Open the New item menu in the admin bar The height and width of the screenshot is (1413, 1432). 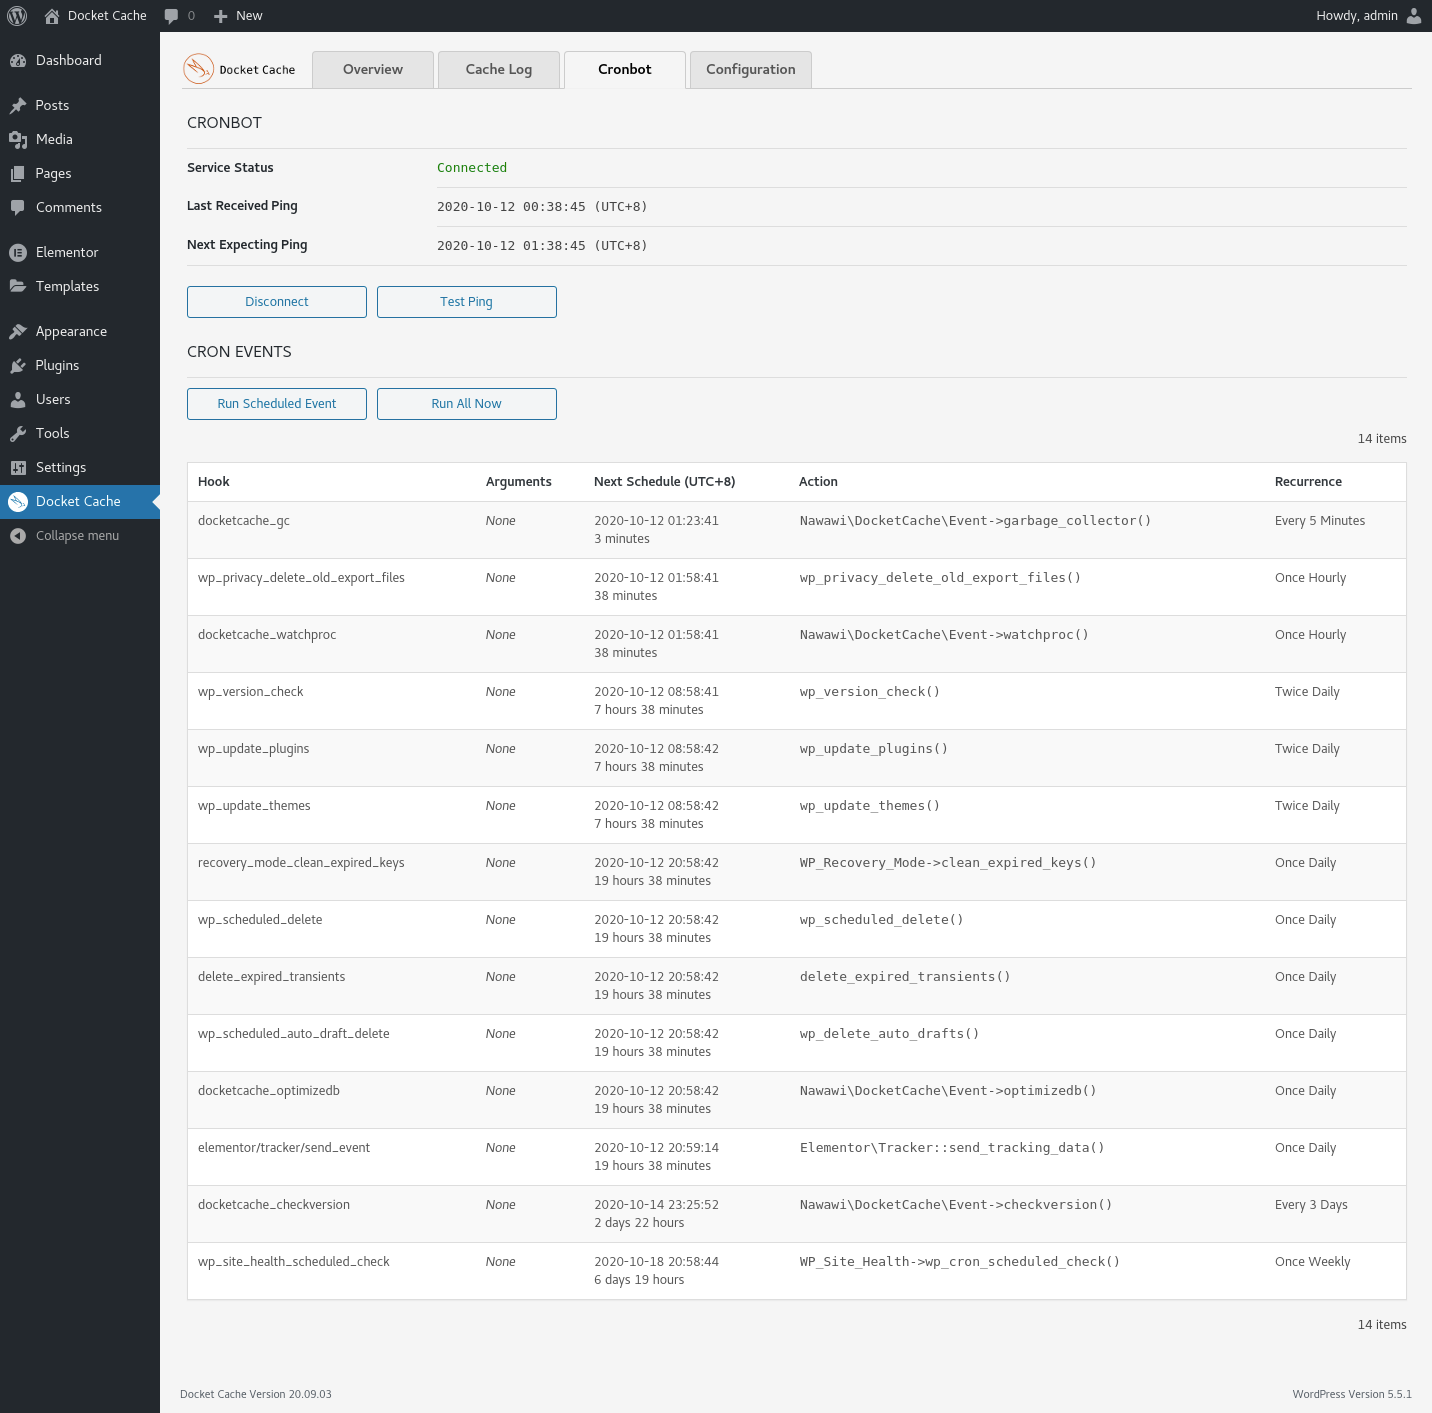click(x=237, y=15)
